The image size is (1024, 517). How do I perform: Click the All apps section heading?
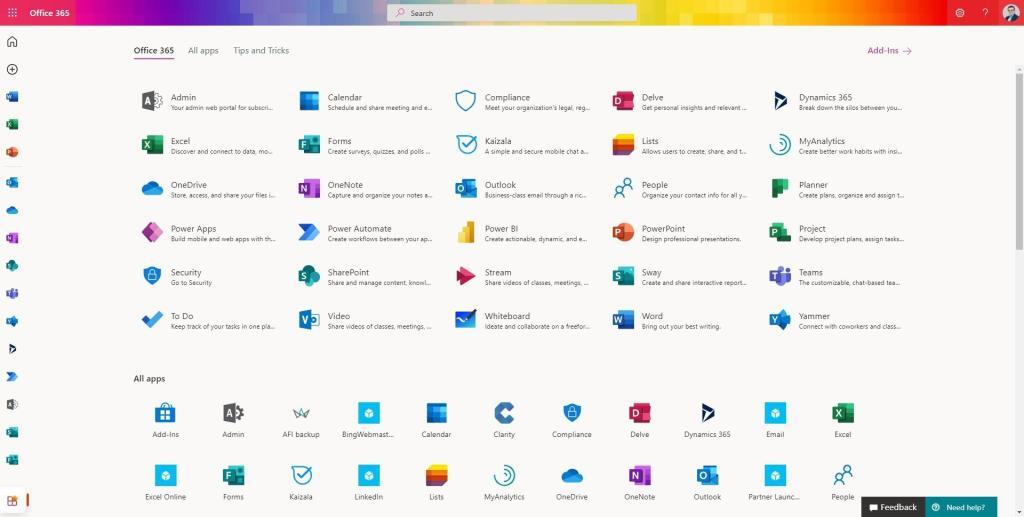coord(150,379)
